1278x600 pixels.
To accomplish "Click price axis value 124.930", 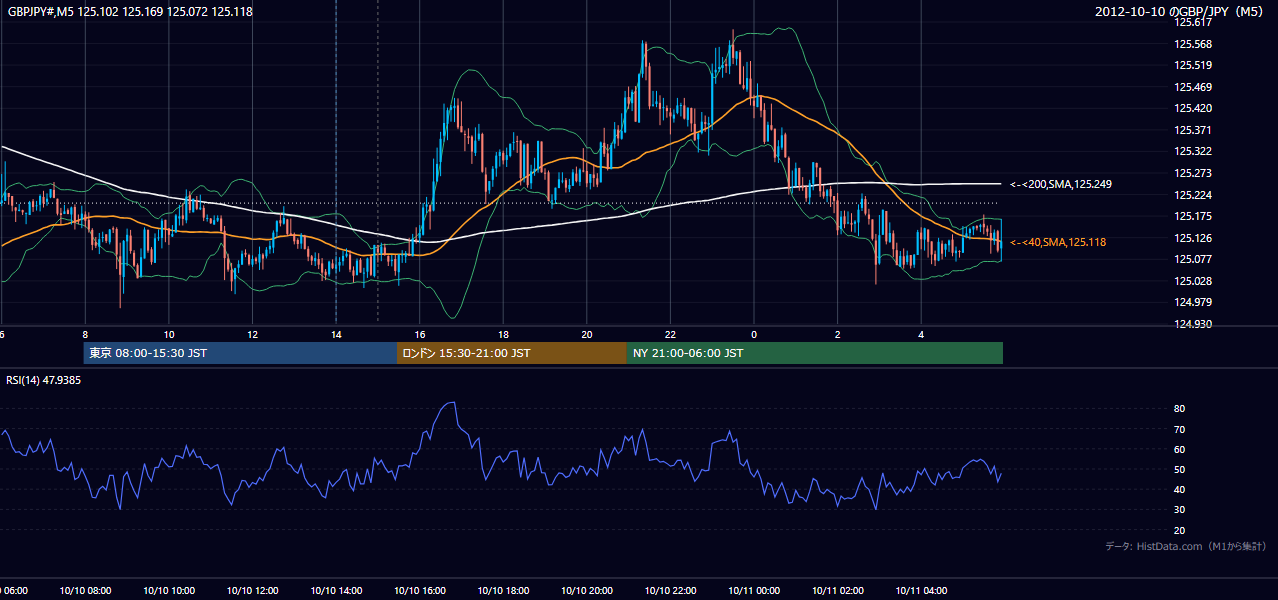I will tap(1194, 324).
